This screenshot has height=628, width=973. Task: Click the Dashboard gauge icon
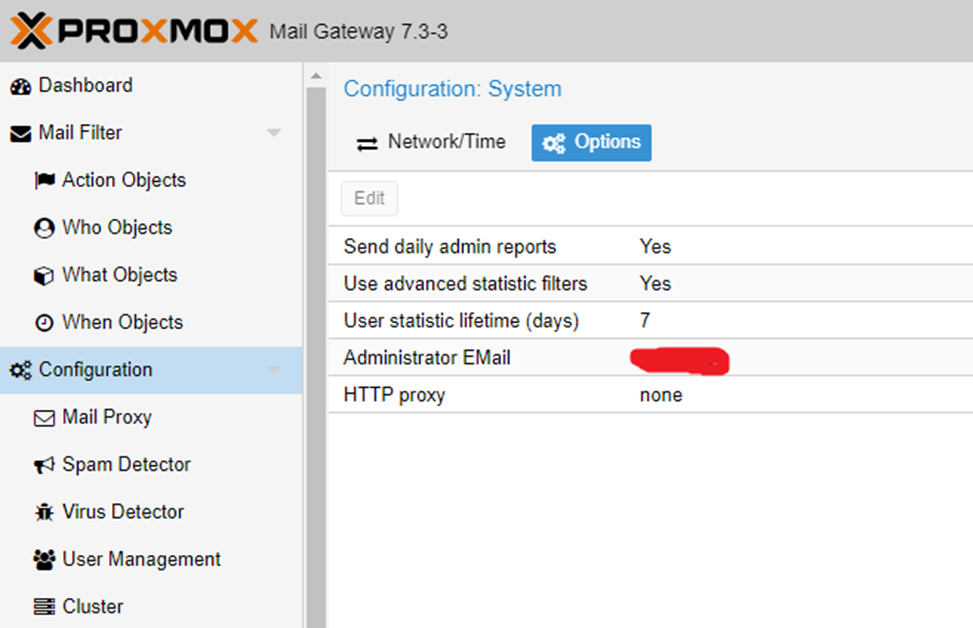pyautogui.click(x=20, y=86)
